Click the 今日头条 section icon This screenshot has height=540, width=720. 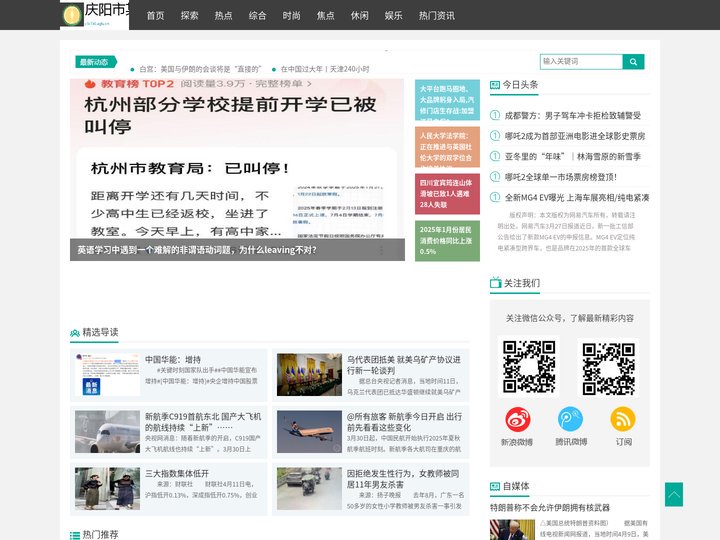coord(495,84)
